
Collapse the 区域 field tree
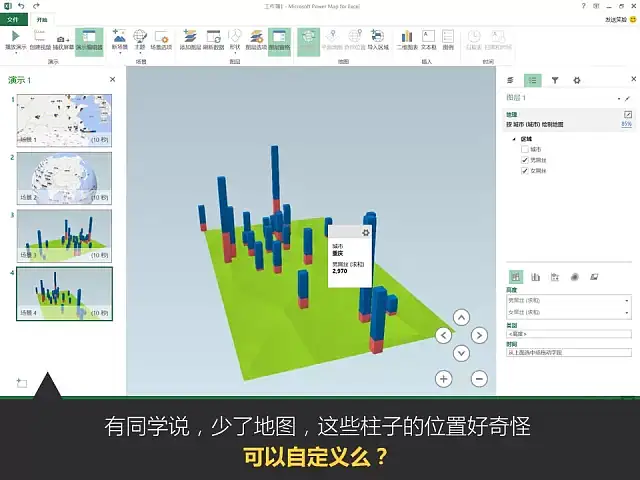tap(514, 138)
